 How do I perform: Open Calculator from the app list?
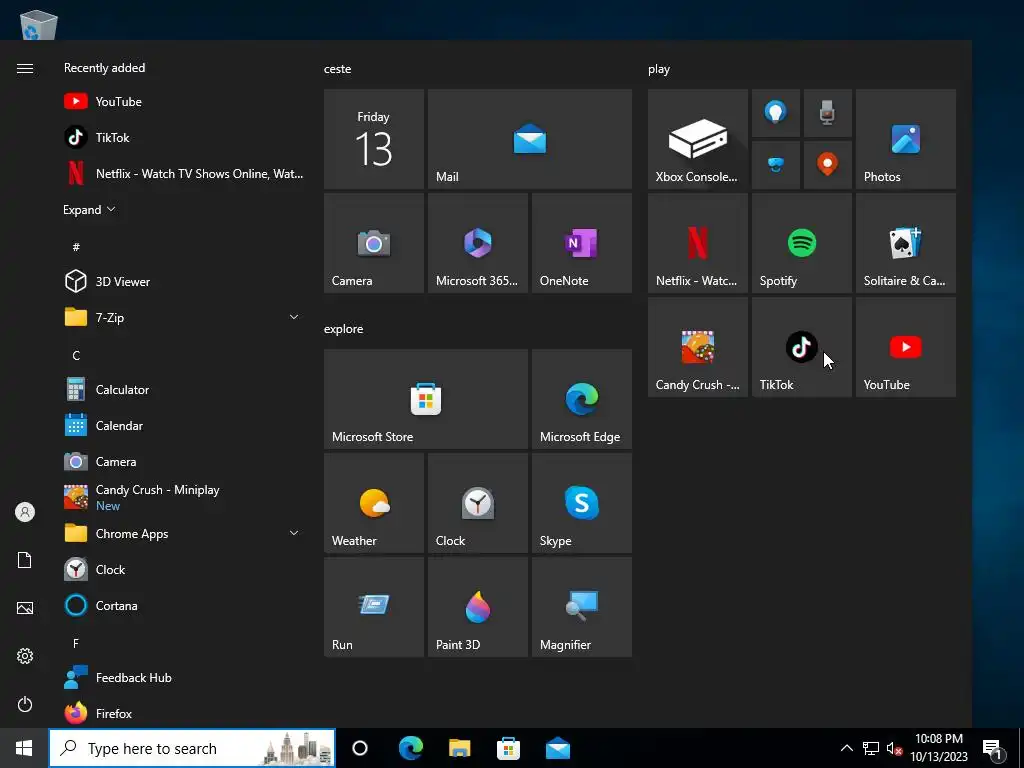pyautogui.click(x=183, y=389)
